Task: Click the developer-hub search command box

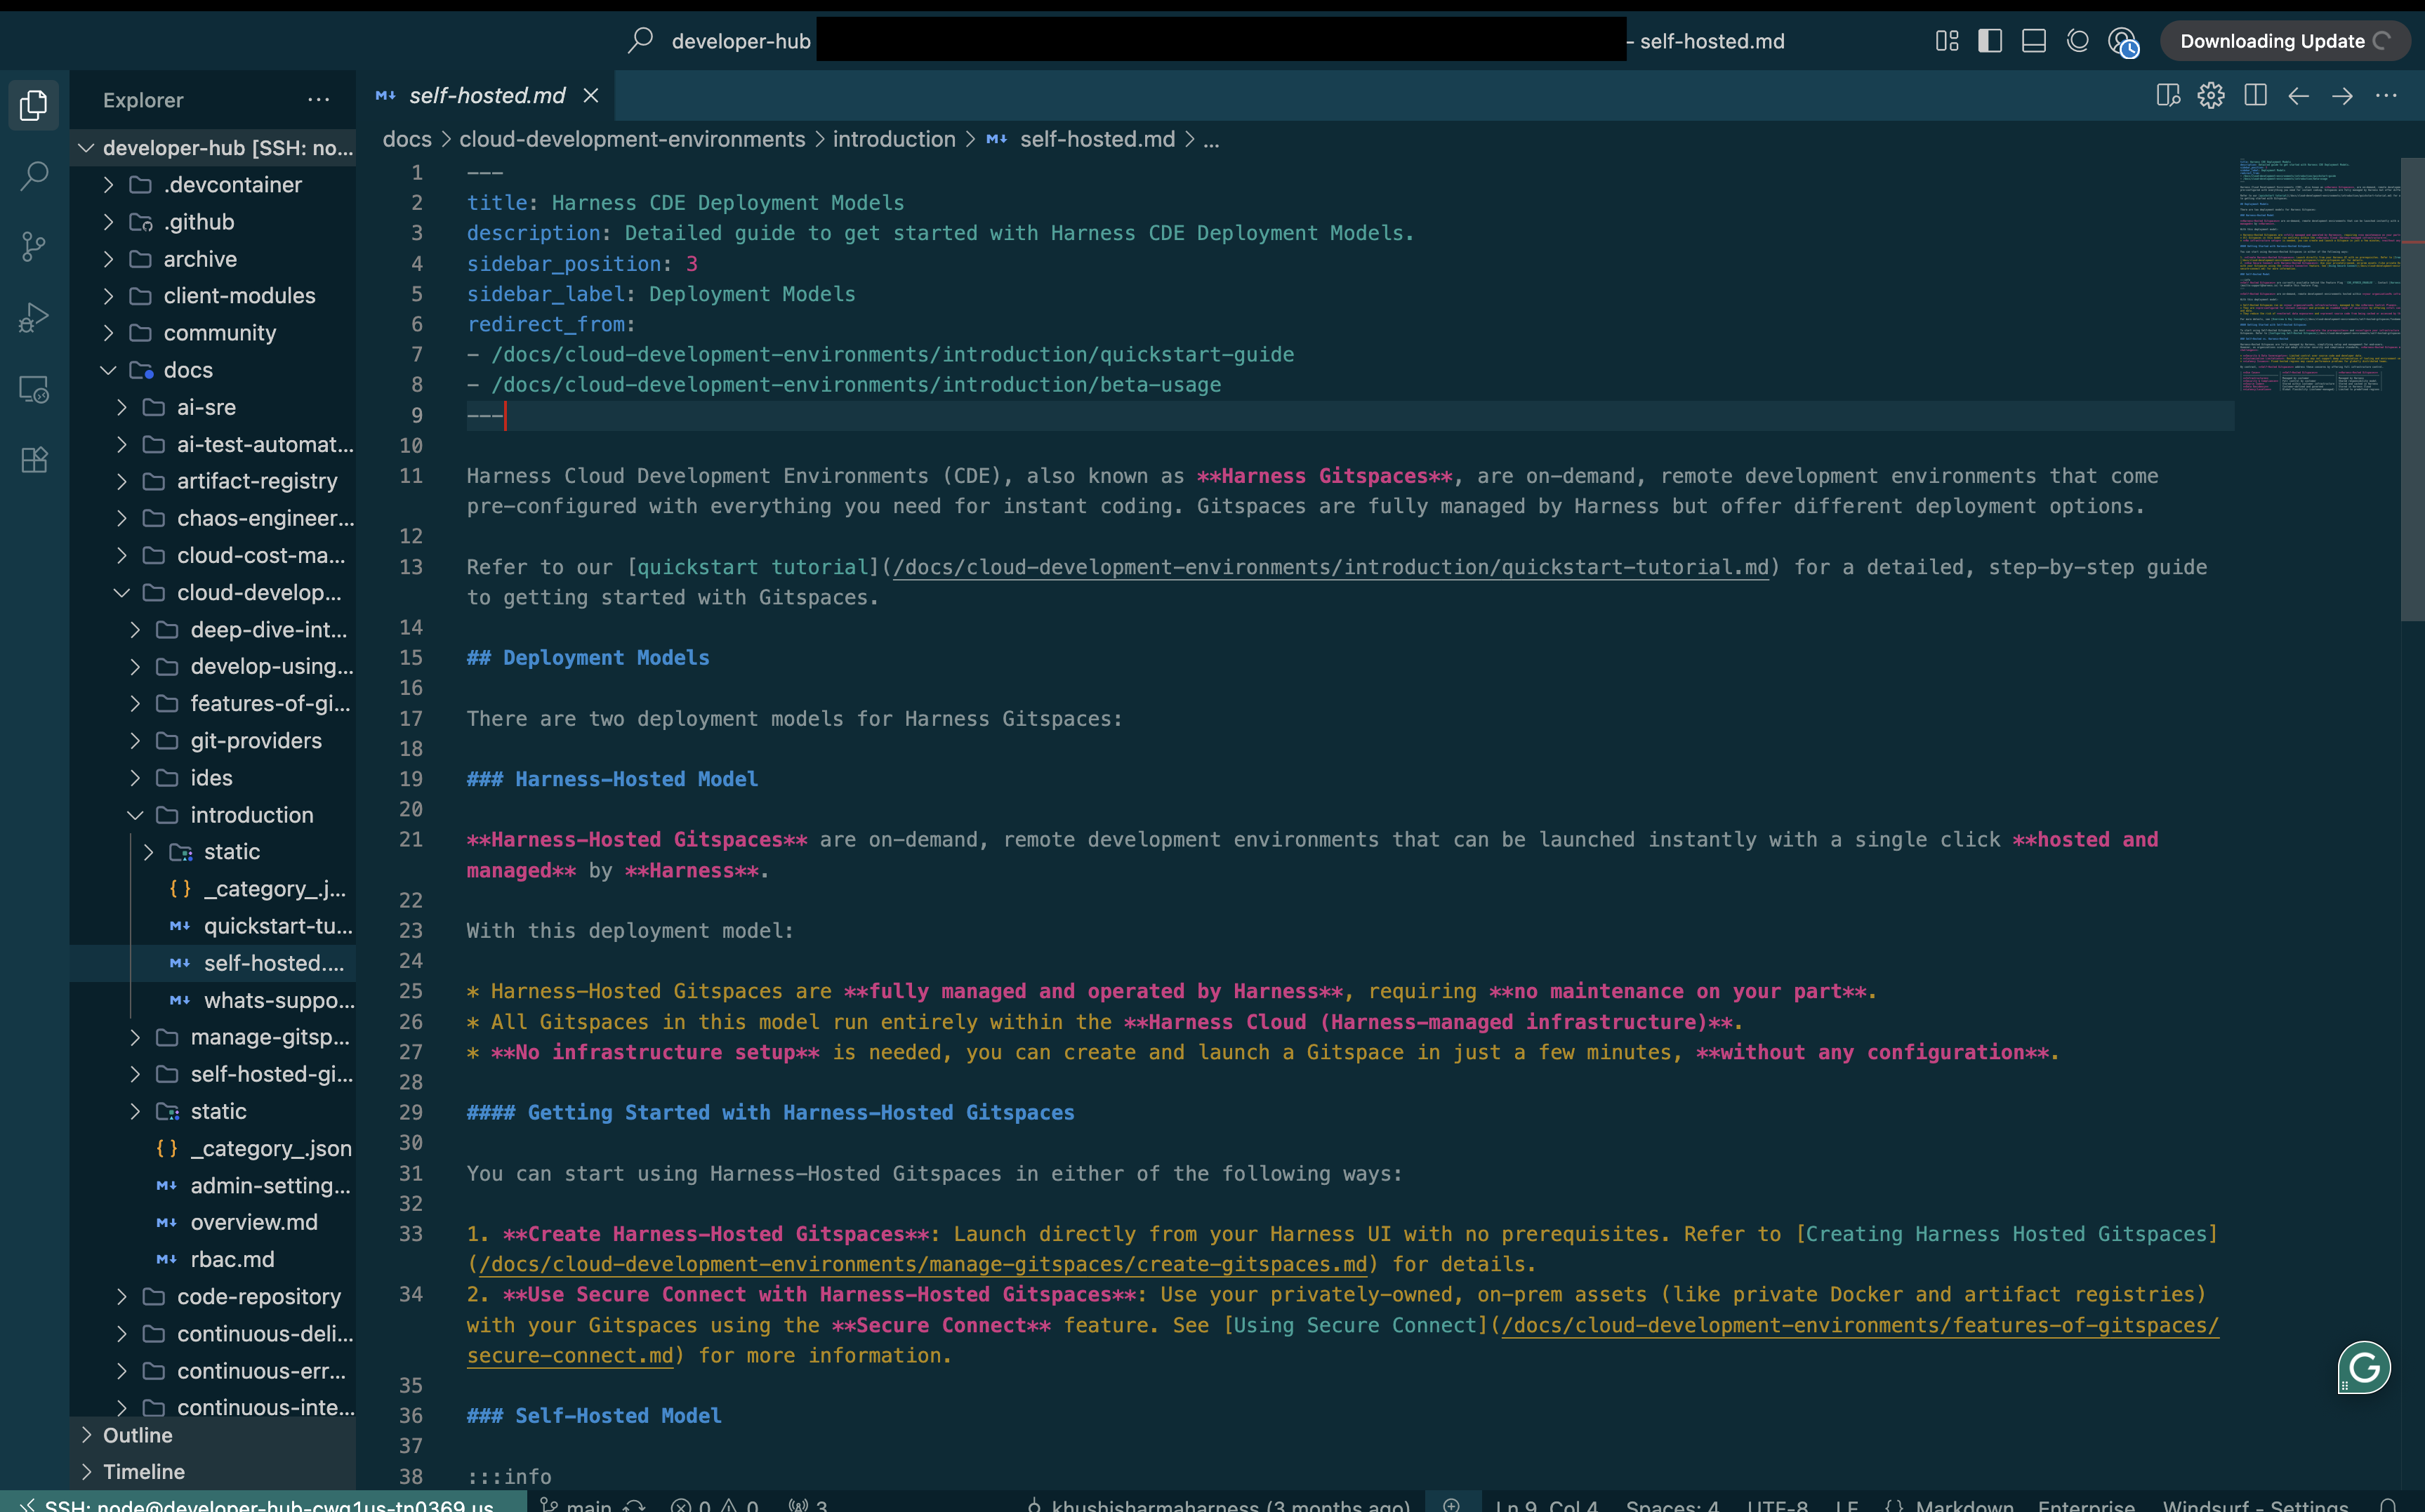Action: (x=740, y=41)
